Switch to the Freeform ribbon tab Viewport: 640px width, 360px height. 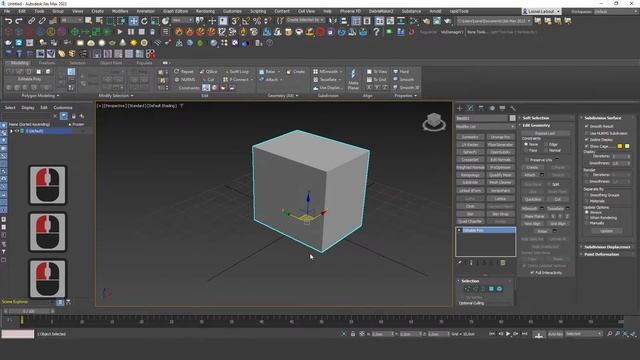point(47,63)
